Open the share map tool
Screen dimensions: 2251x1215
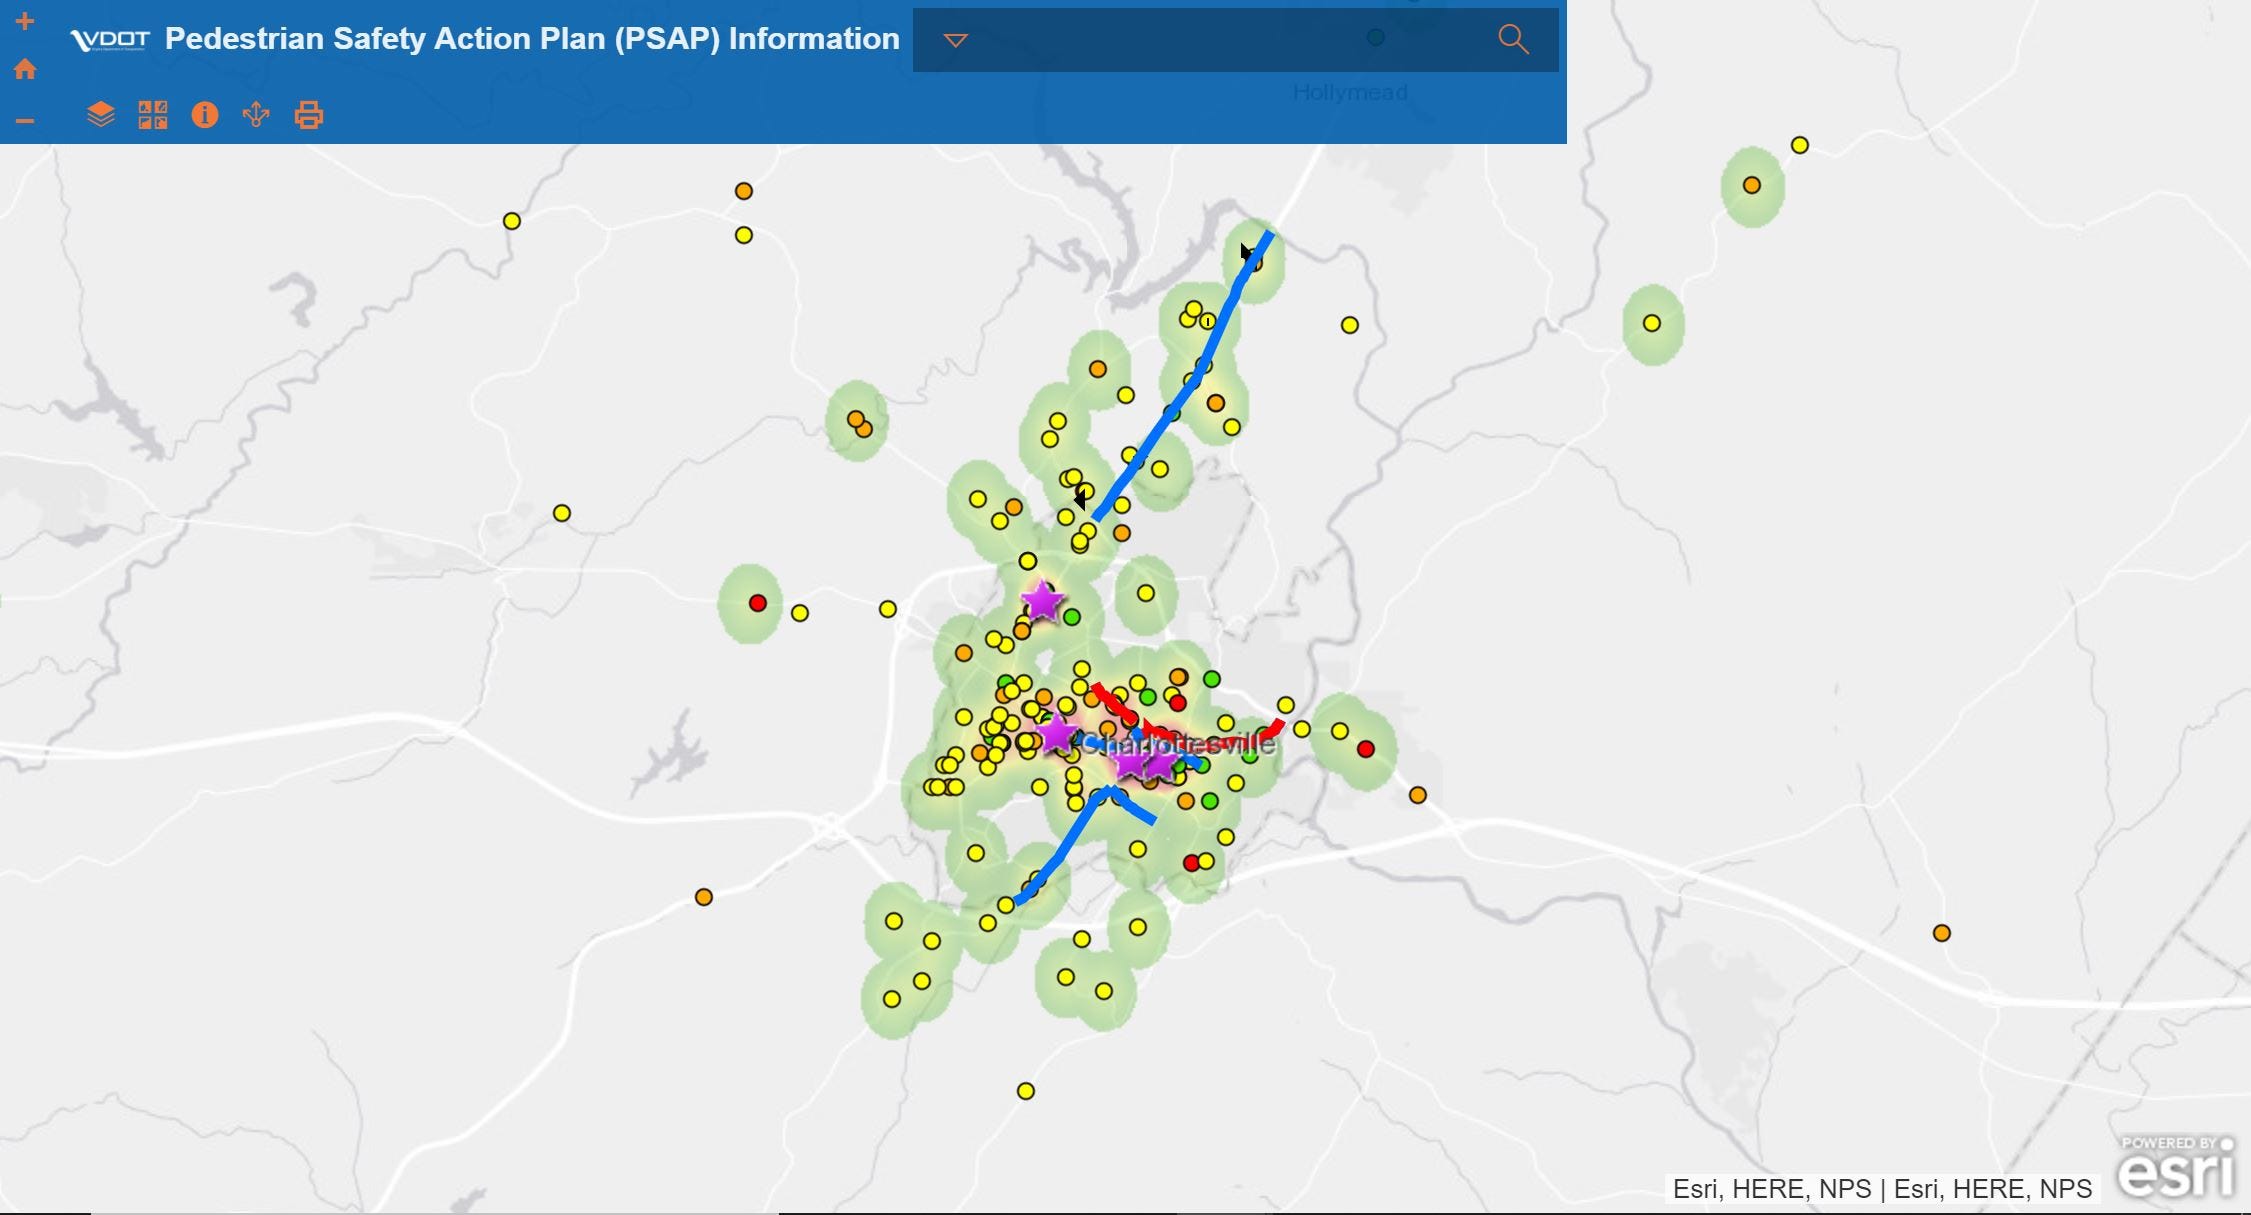click(256, 115)
